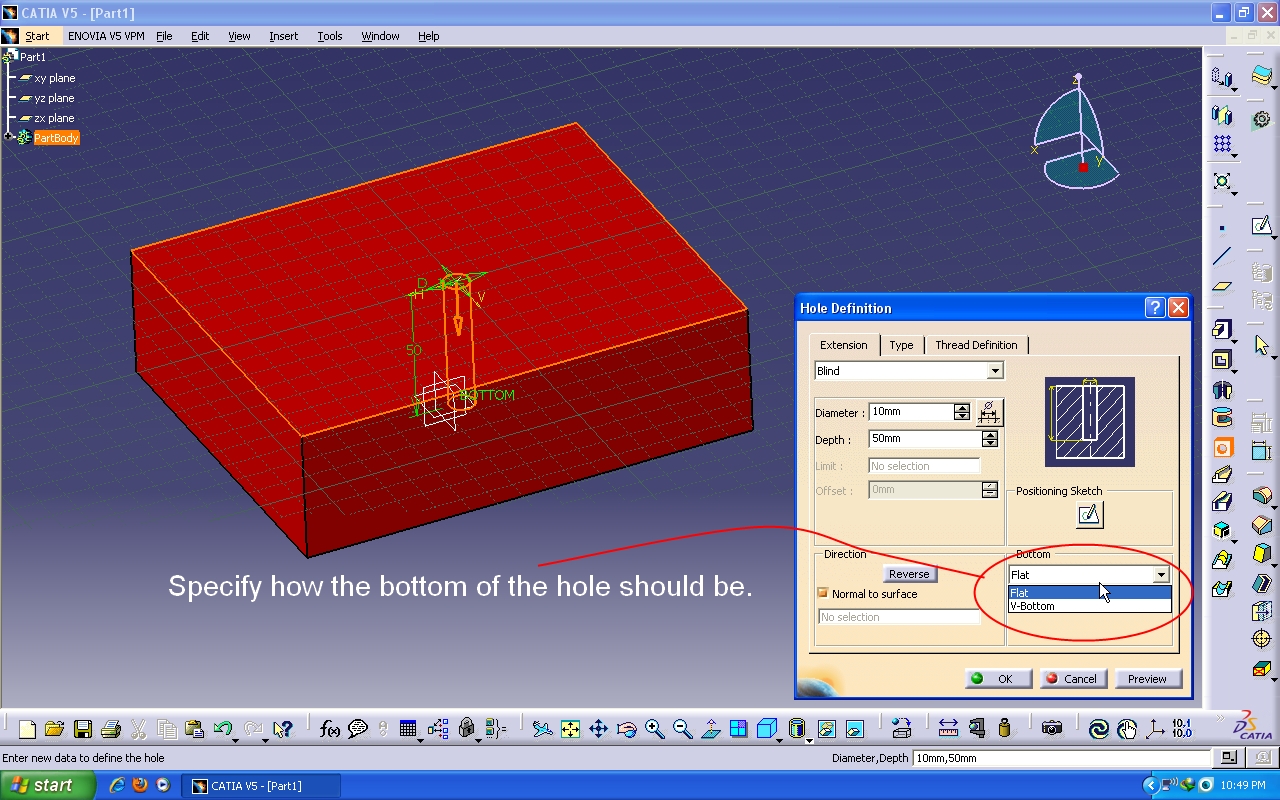Click the Zoom In magnifier icon
Screen dimensions: 1280x800
click(654, 729)
